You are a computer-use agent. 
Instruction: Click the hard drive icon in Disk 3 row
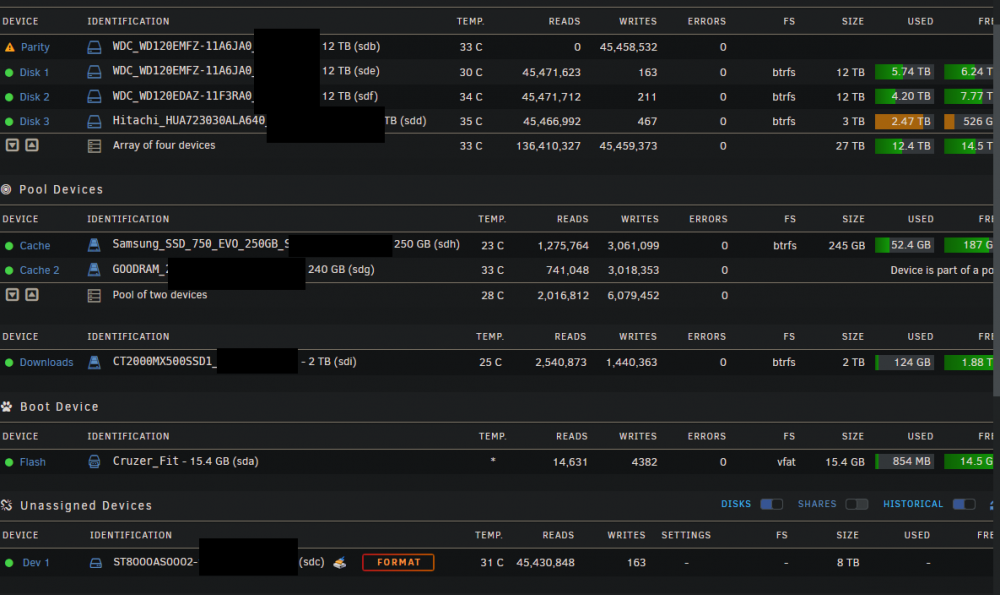pos(94,121)
